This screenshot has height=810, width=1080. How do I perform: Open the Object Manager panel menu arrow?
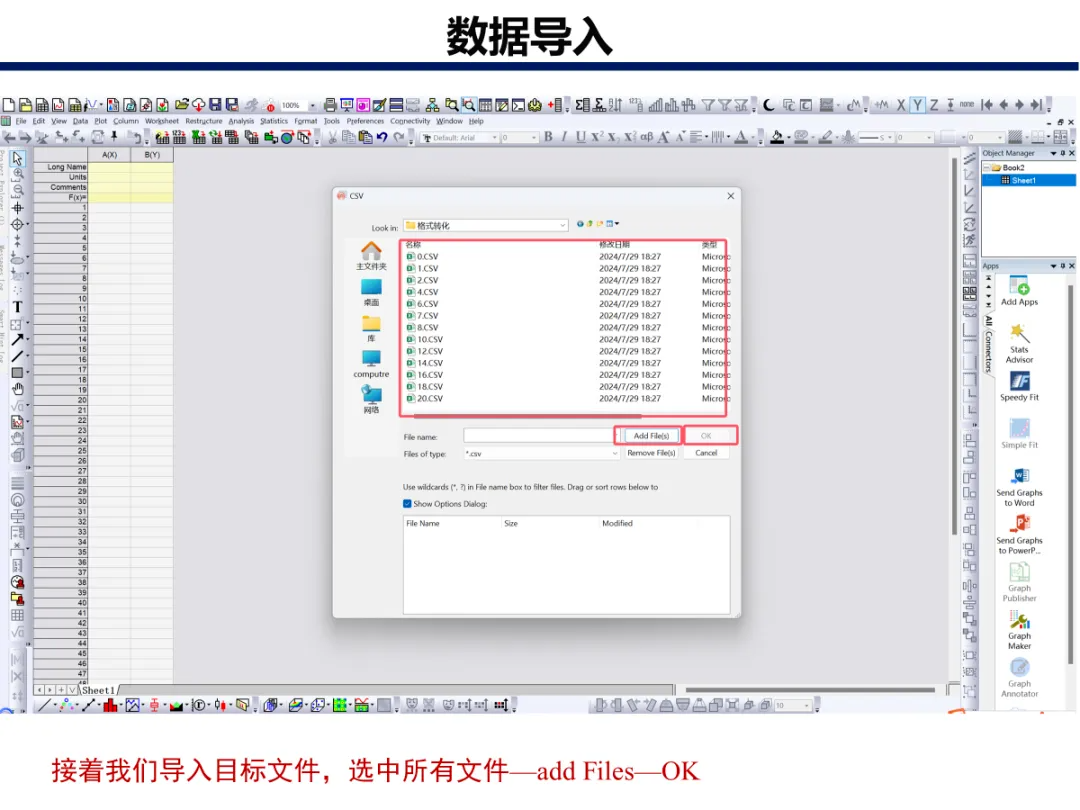(1053, 153)
